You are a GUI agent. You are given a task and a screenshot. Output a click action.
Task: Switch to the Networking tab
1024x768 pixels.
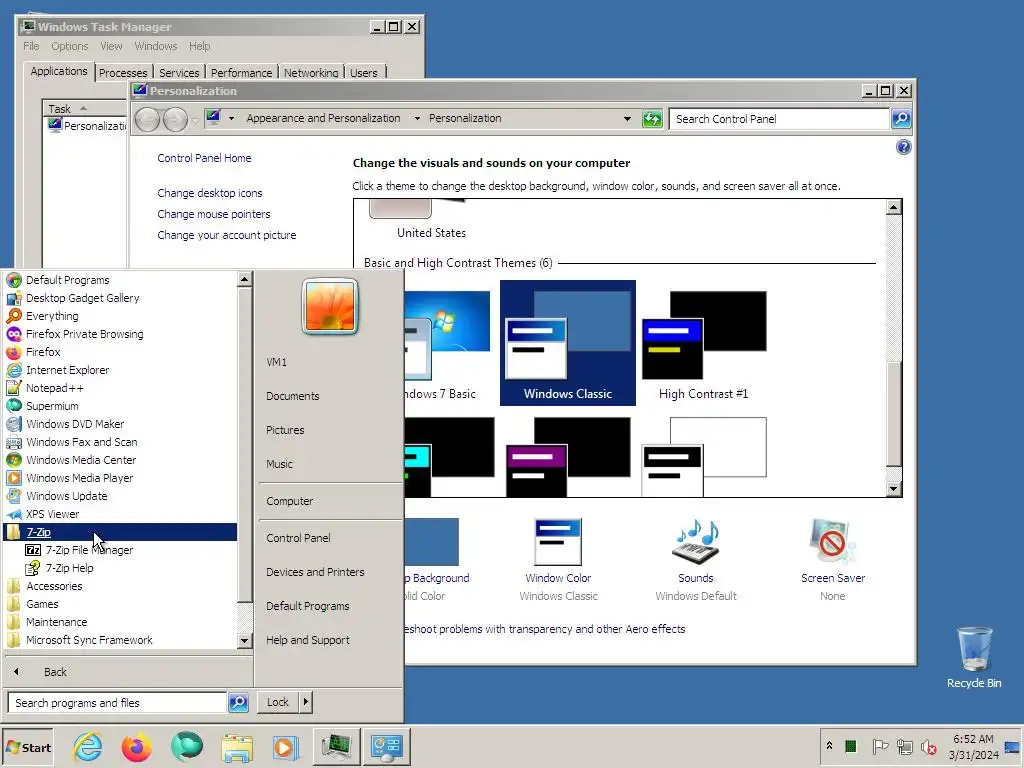[311, 72]
